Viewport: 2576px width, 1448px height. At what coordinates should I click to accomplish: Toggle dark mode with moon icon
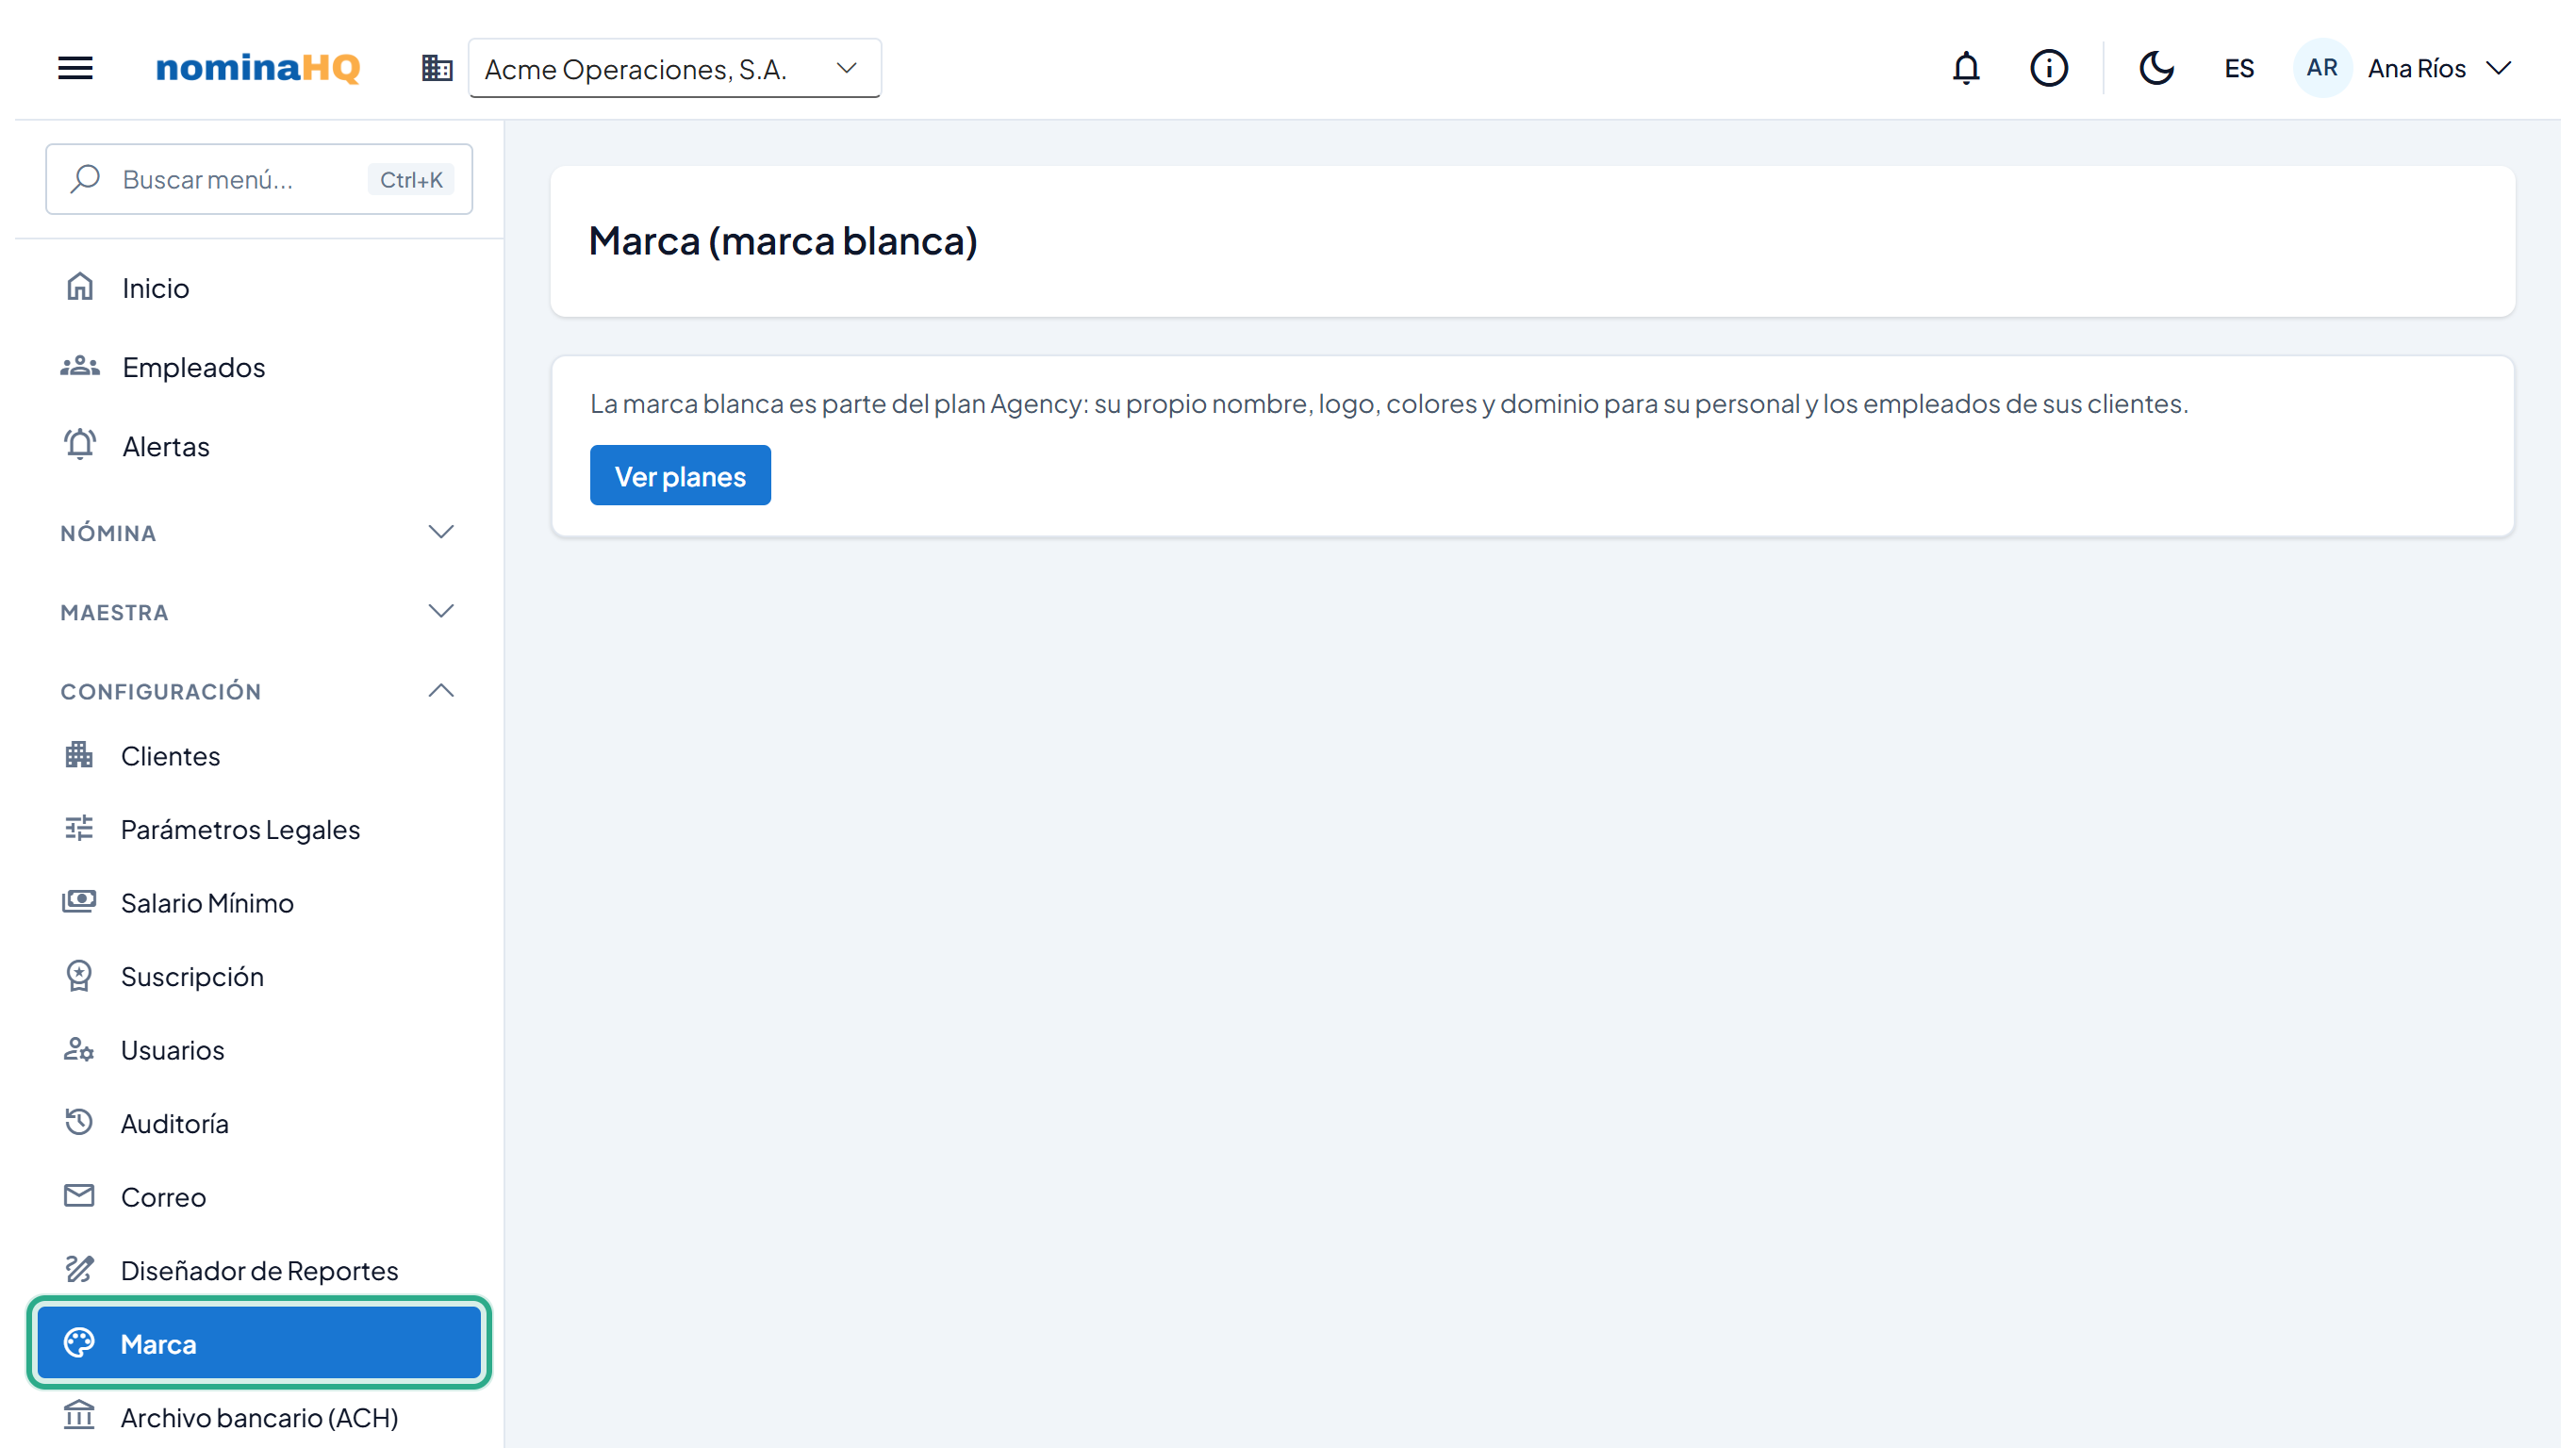click(x=2156, y=68)
